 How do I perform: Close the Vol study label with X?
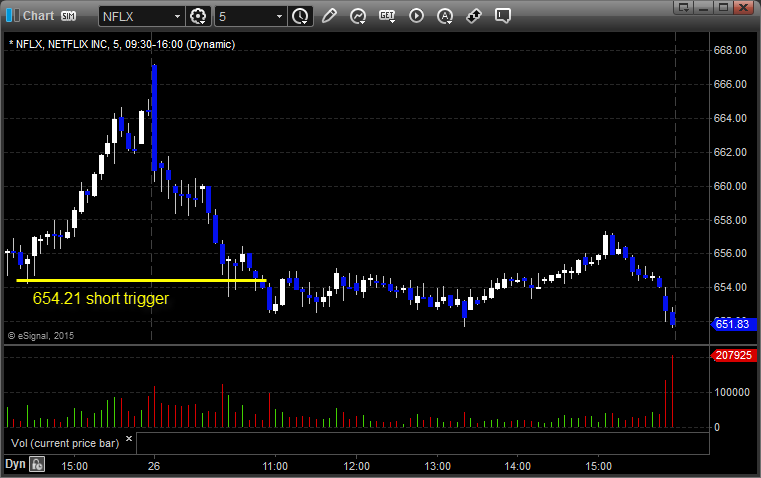pyautogui.click(x=129, y=439)
